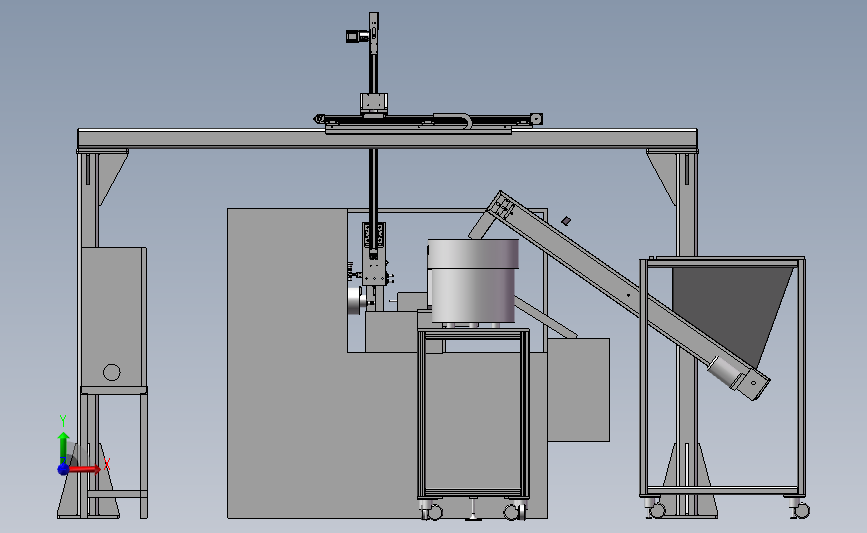The width and height of the screenshot is (867, 533).
Task: Select the small dark part falling from conveyor
Action: click(x=566, y=221)
